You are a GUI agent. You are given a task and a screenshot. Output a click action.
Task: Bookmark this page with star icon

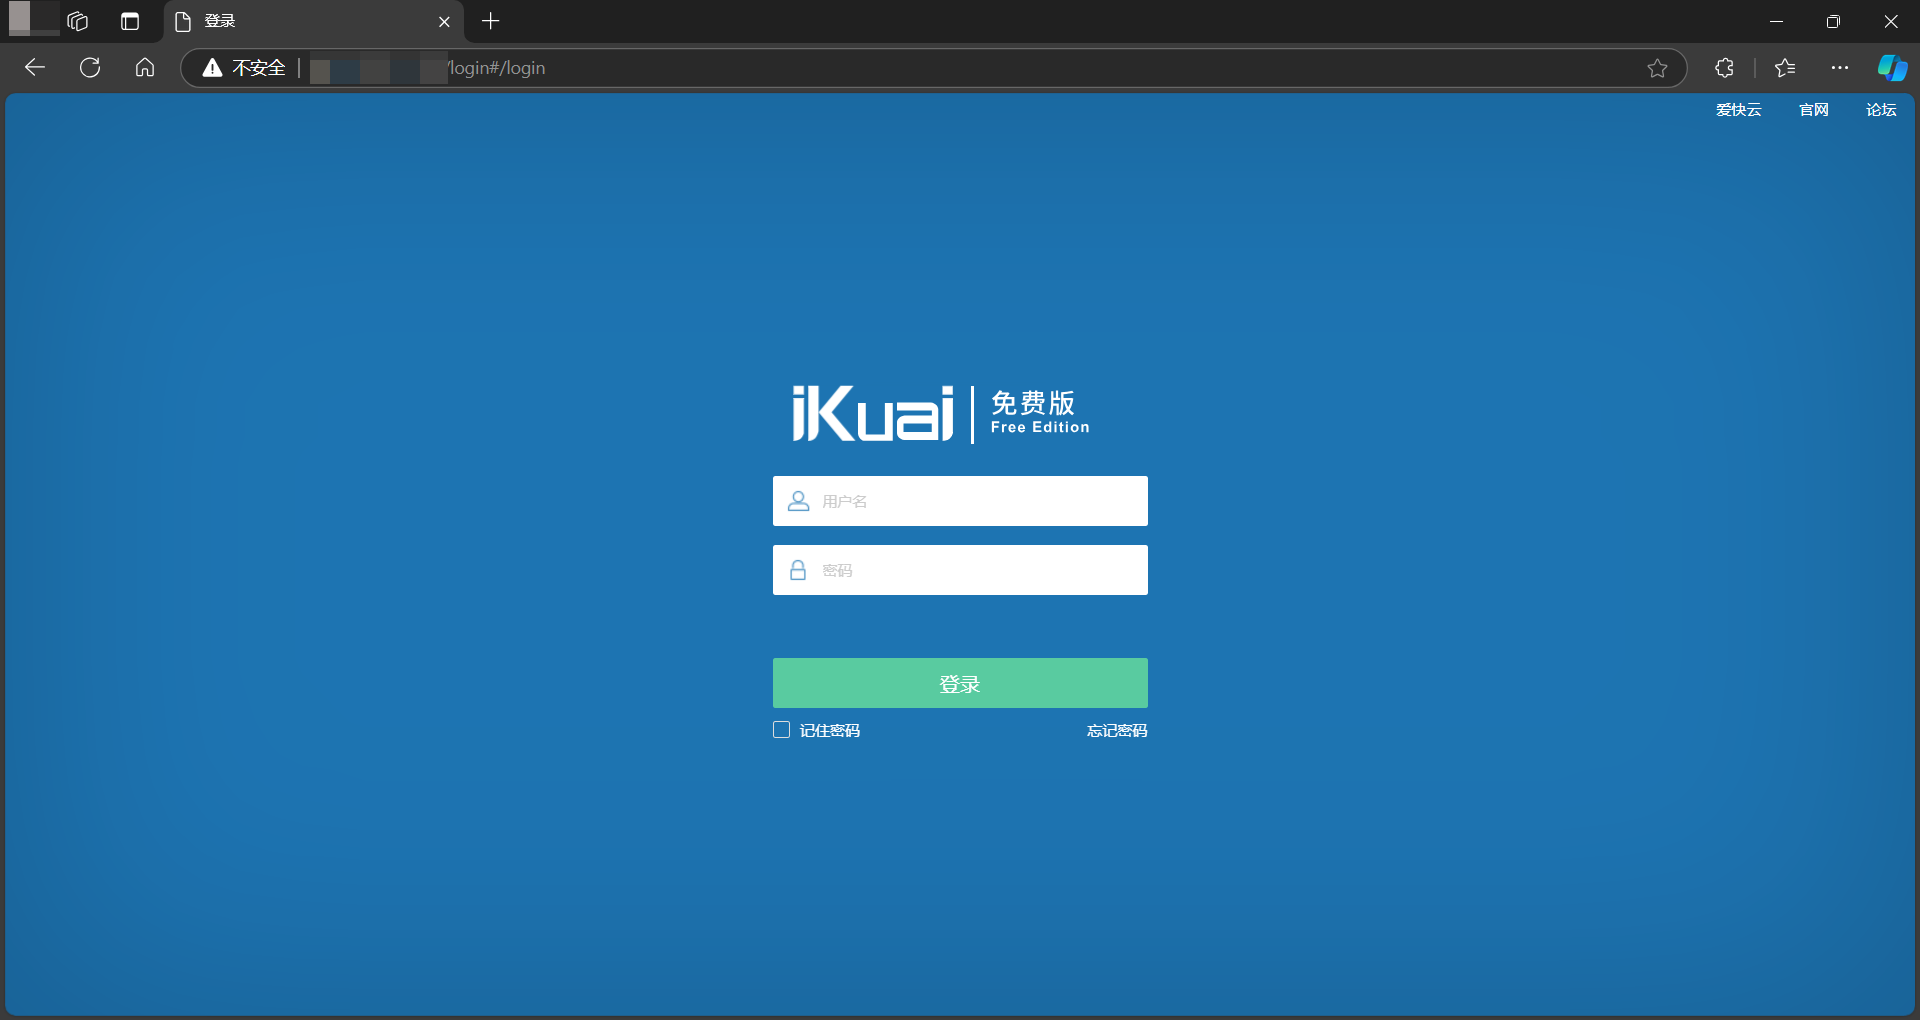click(1657, 67)
